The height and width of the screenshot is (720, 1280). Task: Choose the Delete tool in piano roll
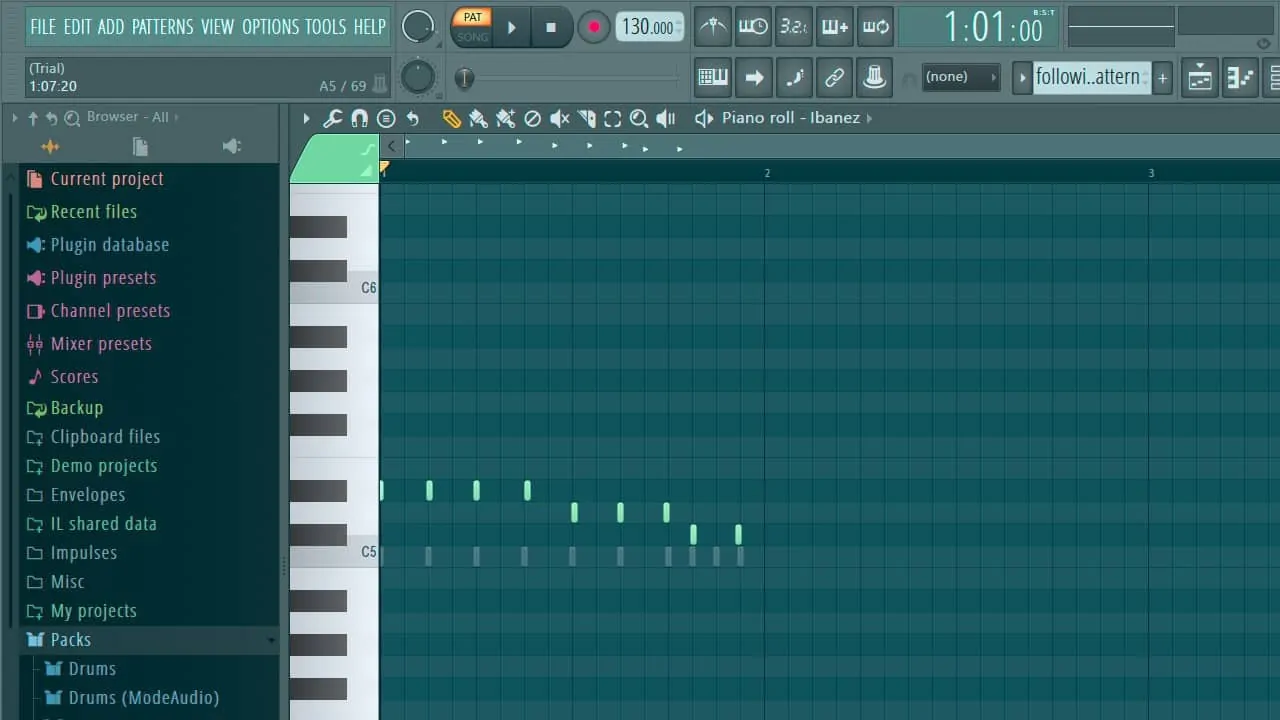coord(533,119)
